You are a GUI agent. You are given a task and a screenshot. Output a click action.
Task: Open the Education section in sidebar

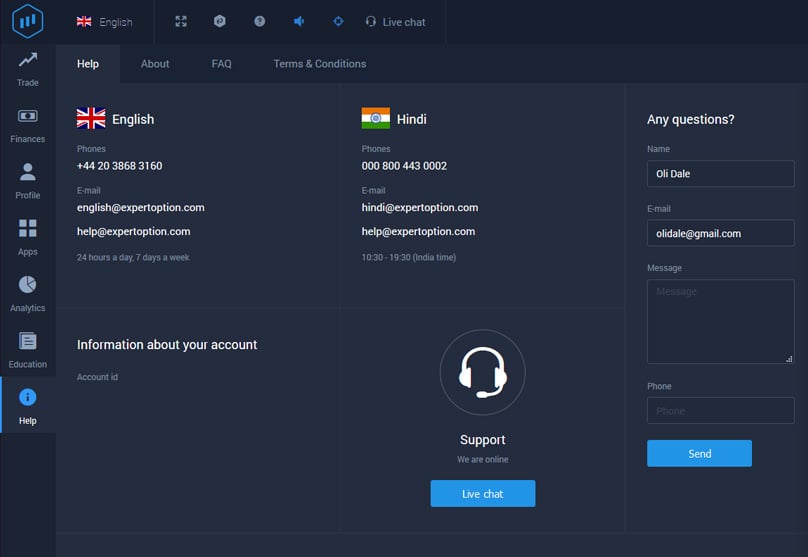pyautogui.click(x=28, y=351)
